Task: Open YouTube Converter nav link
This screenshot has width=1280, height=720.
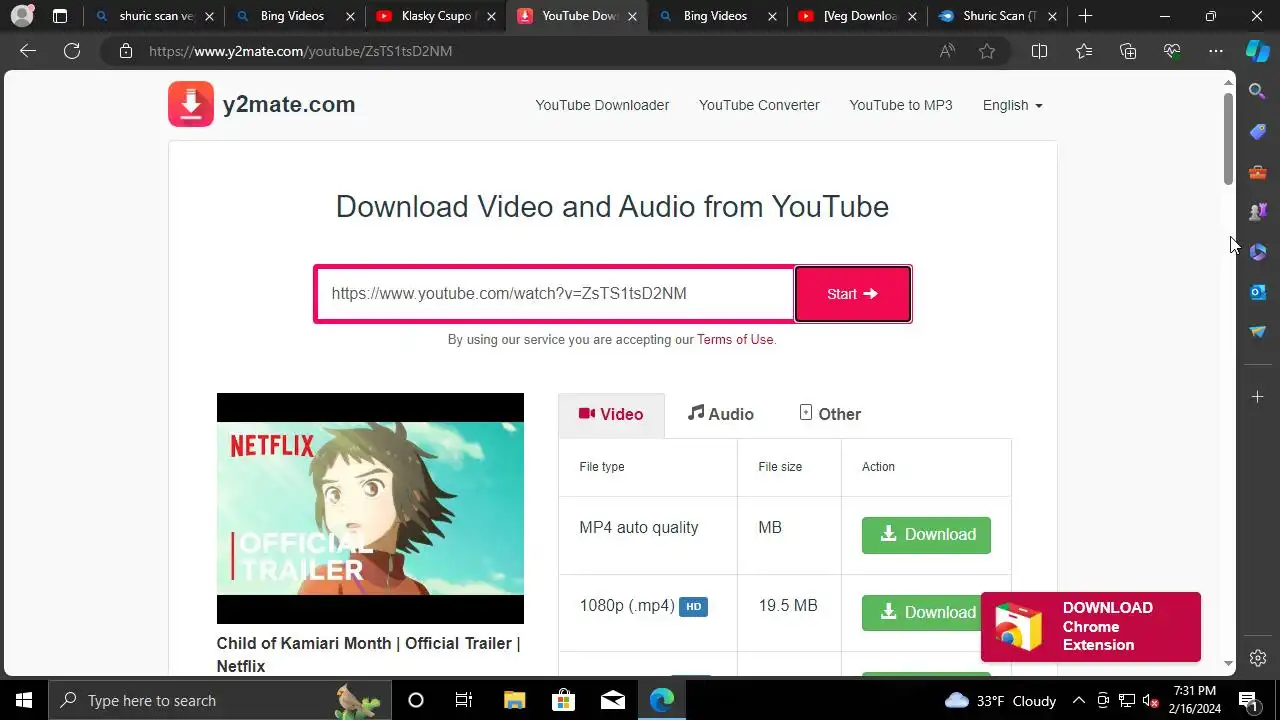Action: pos(759,105)
